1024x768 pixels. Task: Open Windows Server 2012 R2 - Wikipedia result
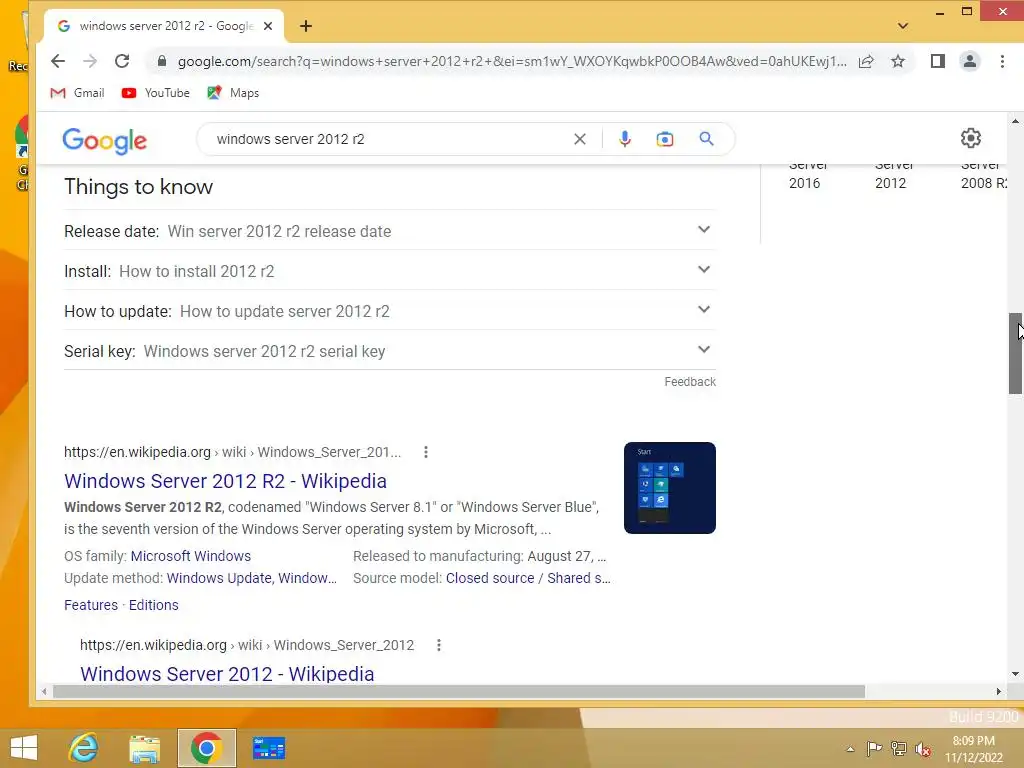[225, 481]
